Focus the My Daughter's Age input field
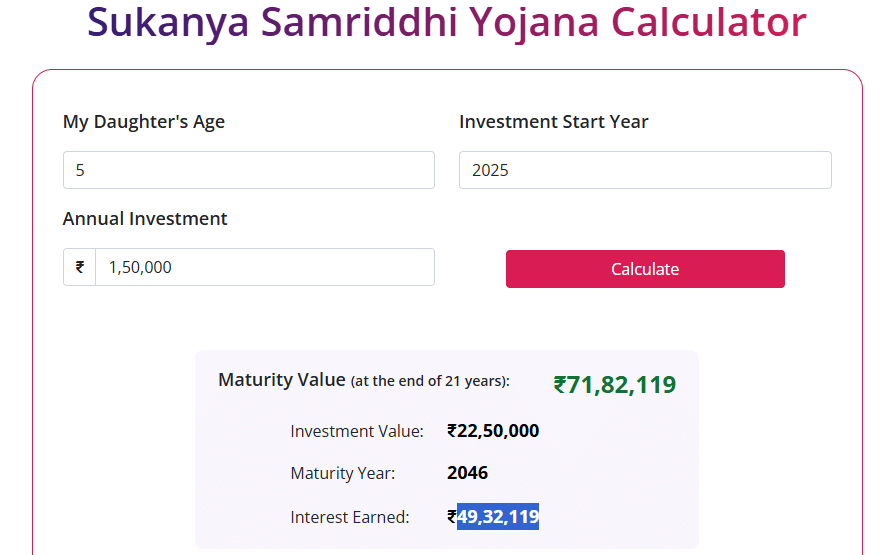 248,170
